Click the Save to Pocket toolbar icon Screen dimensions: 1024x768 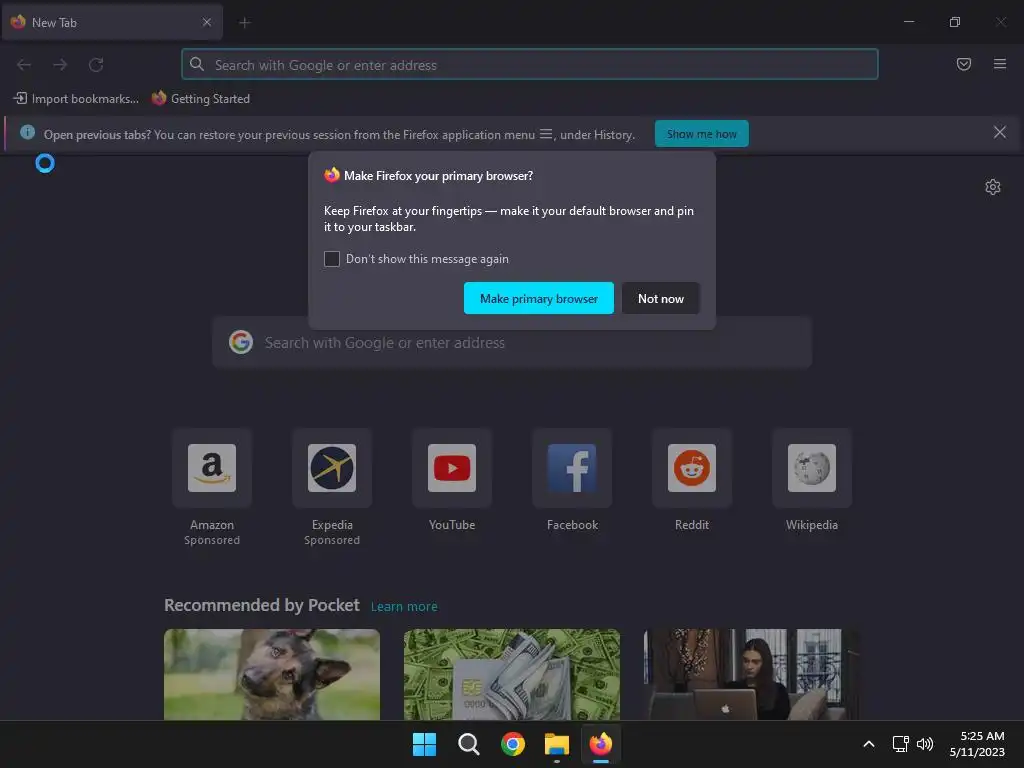[x=963, y=64]
